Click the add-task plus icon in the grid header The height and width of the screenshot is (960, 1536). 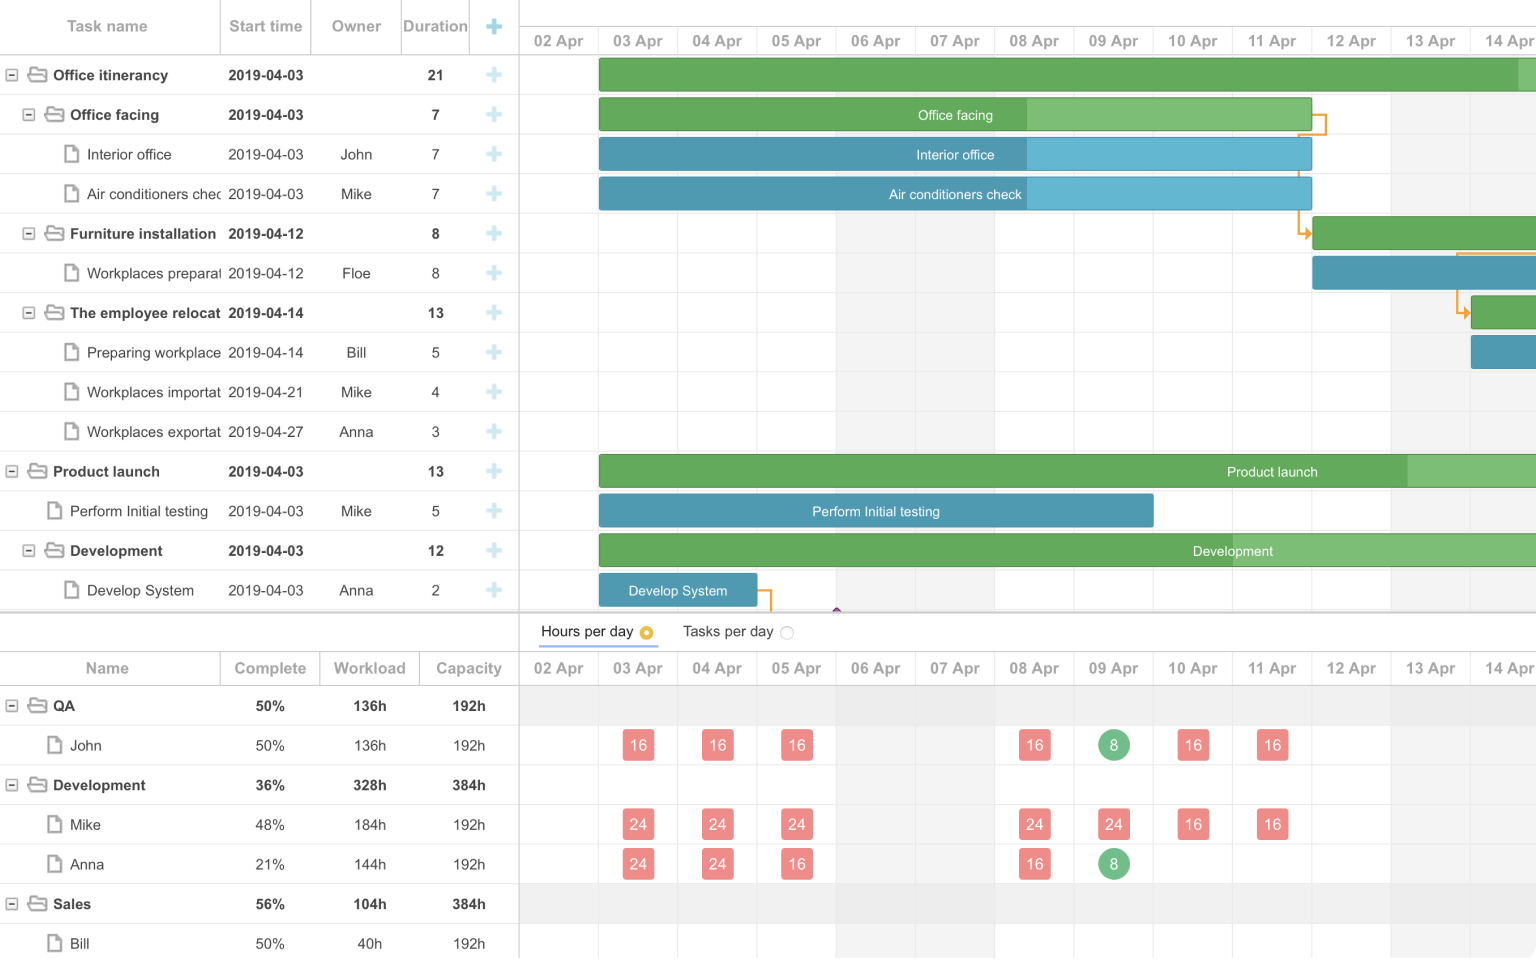click(494, 27)
